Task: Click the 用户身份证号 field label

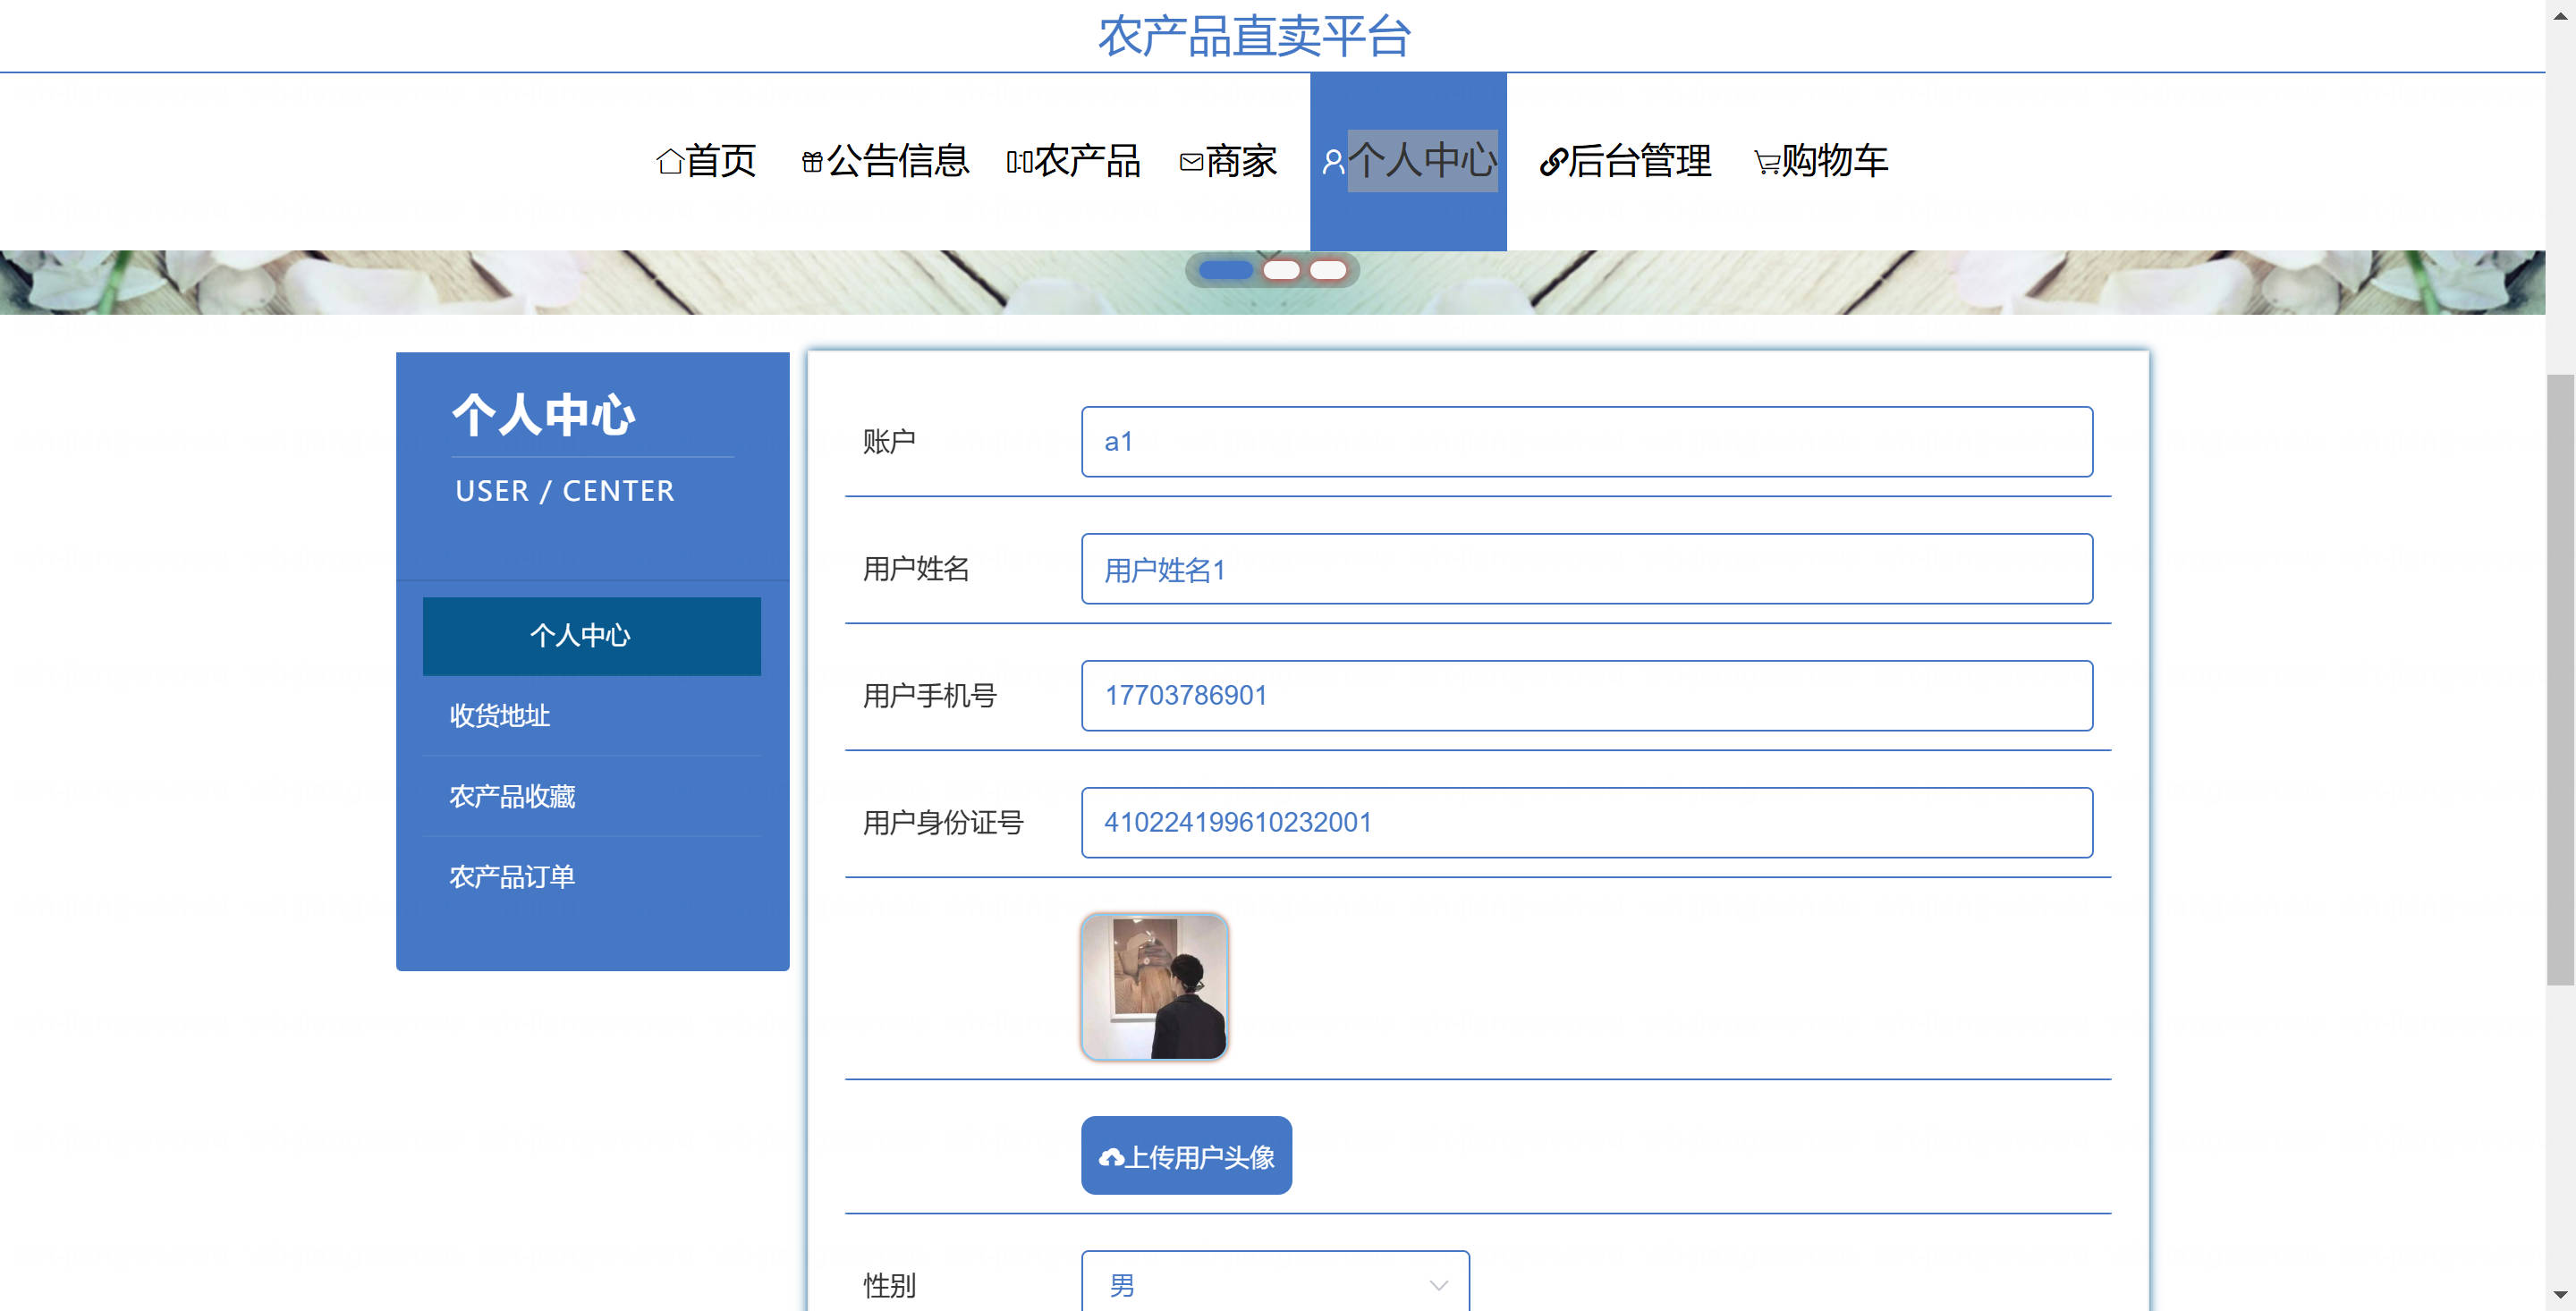Action: pyautogui.click(x=943, y=823)
